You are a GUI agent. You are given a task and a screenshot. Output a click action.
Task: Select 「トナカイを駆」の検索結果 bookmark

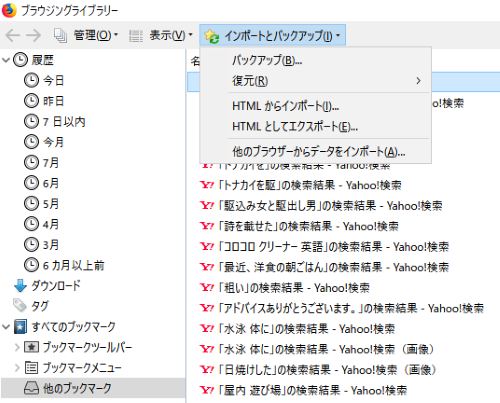click(309, 185)
